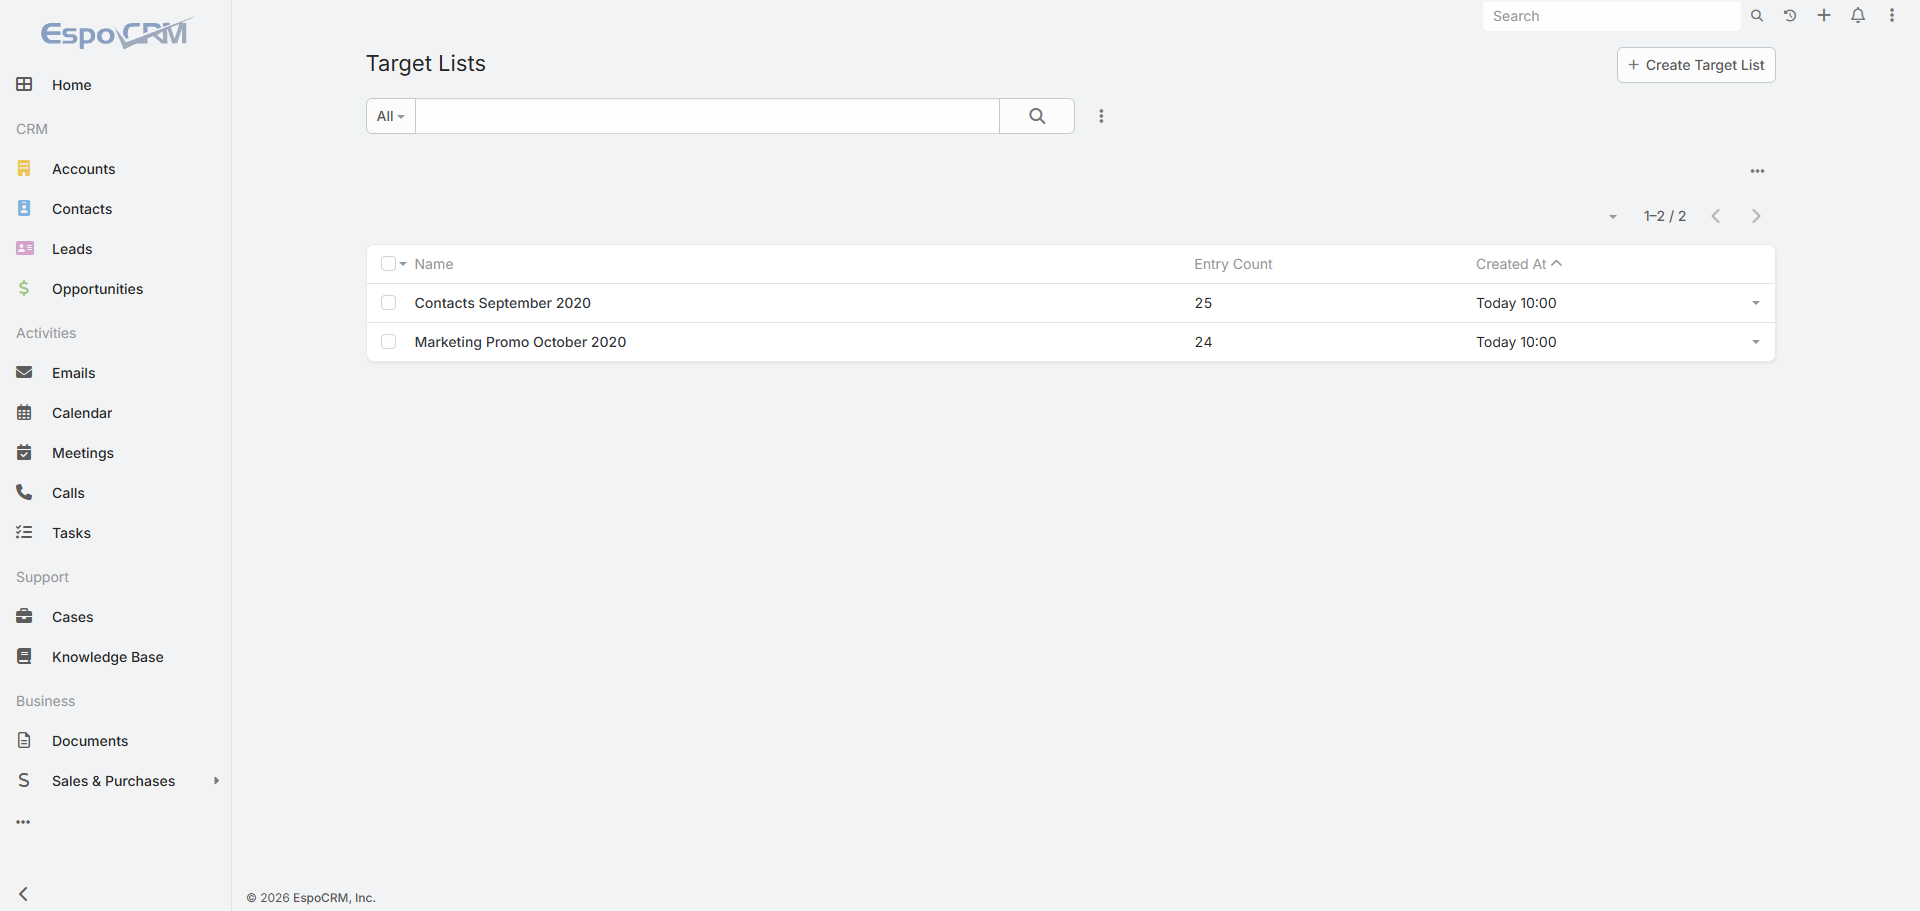
Task: Check the Contacts September 2020 row checkbox
Action: coord(389,303)
